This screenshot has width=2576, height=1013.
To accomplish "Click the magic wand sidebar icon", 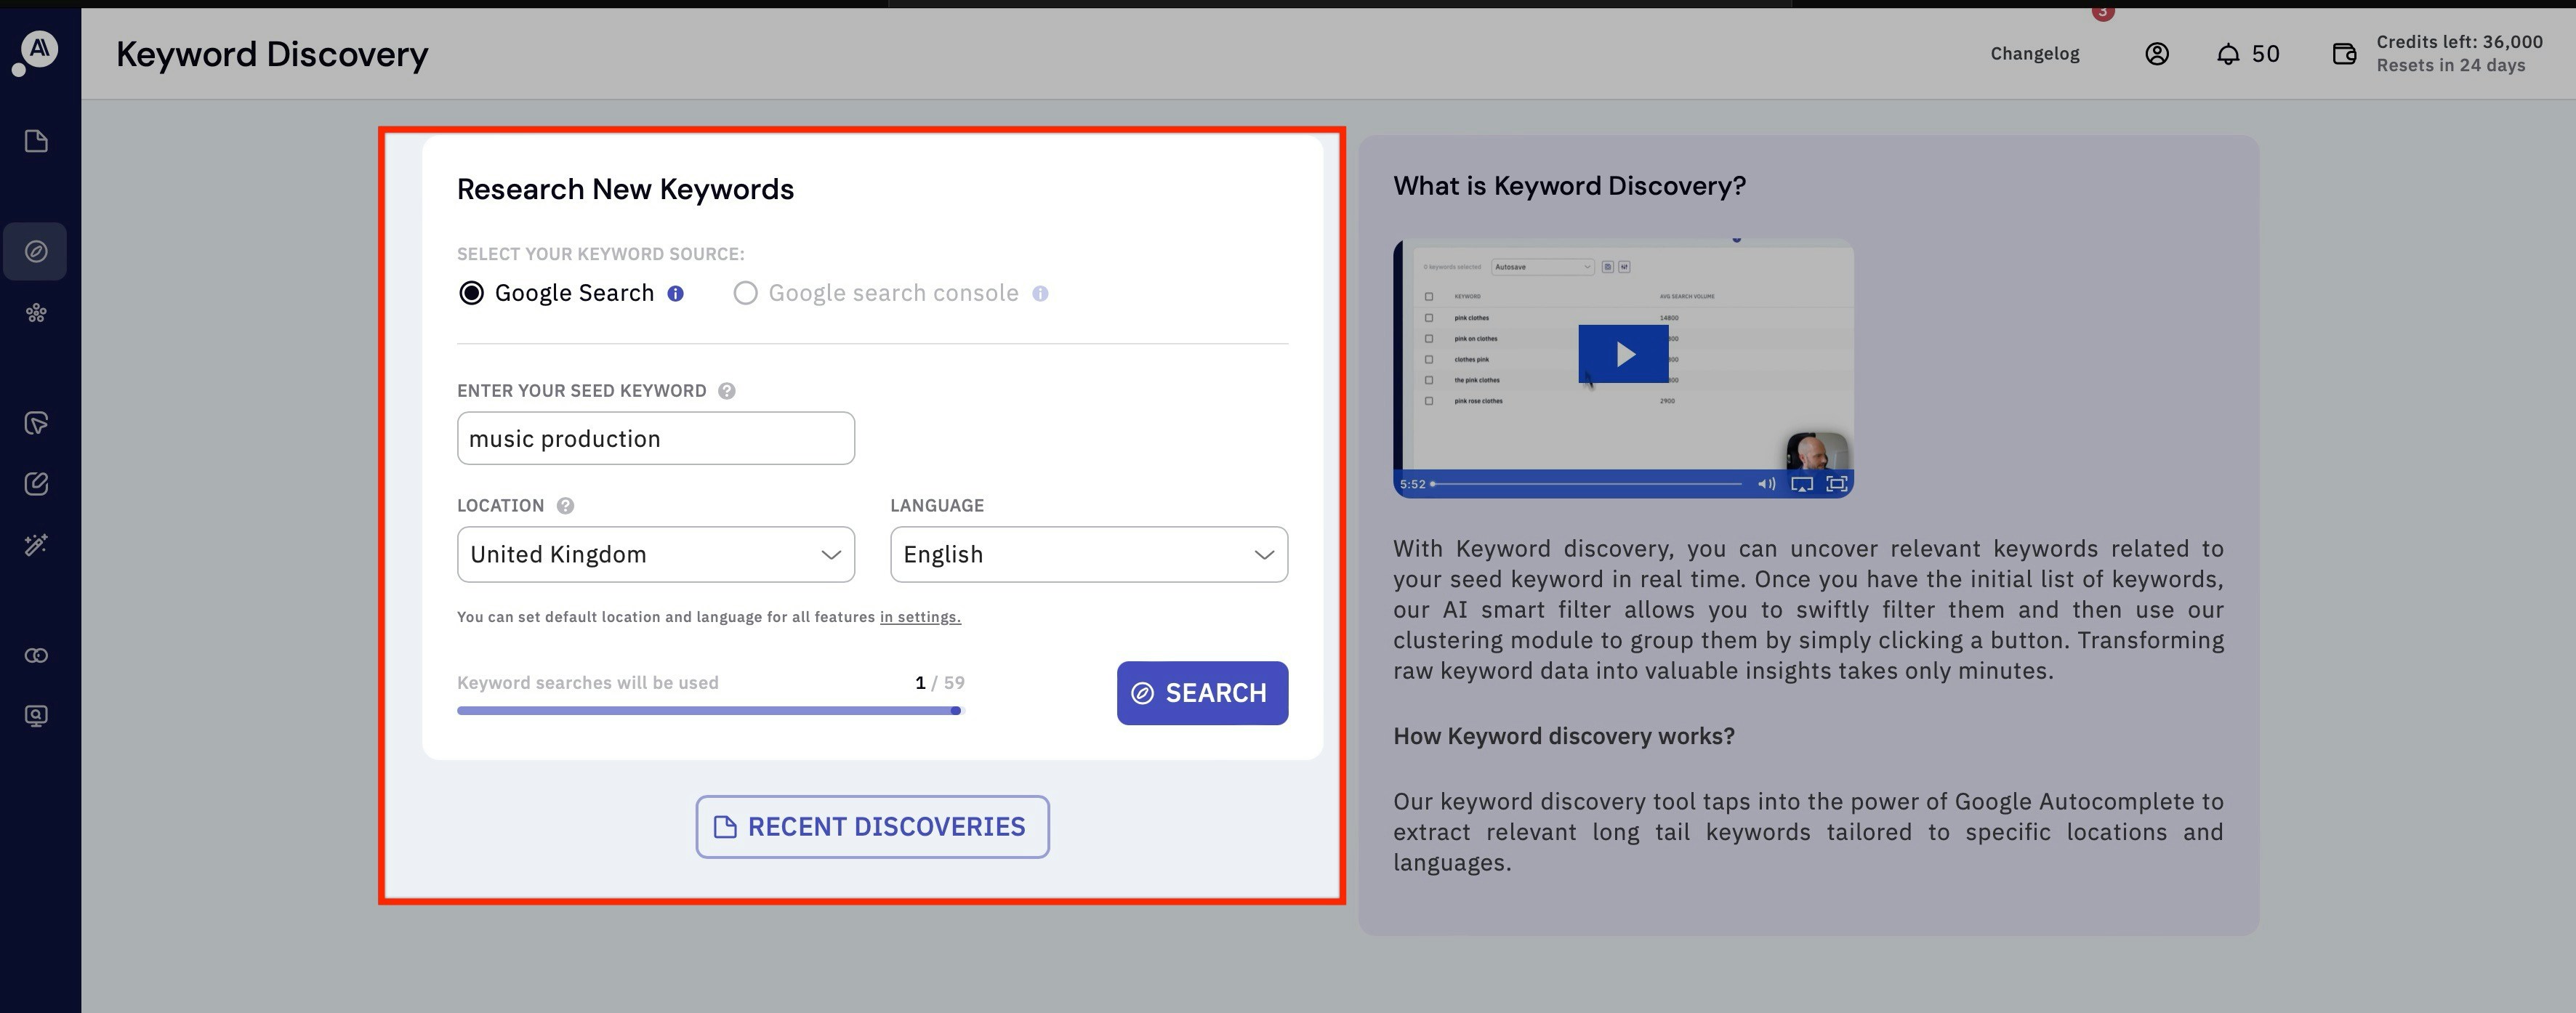I will coord(36,545).
